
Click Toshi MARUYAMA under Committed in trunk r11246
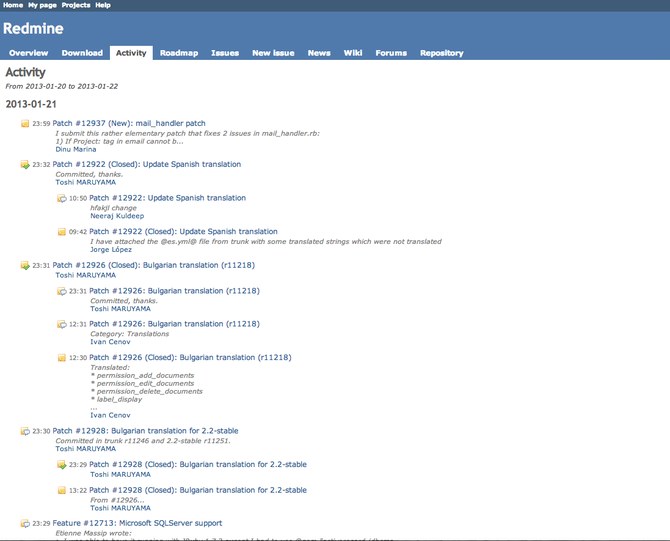point(85,449)
